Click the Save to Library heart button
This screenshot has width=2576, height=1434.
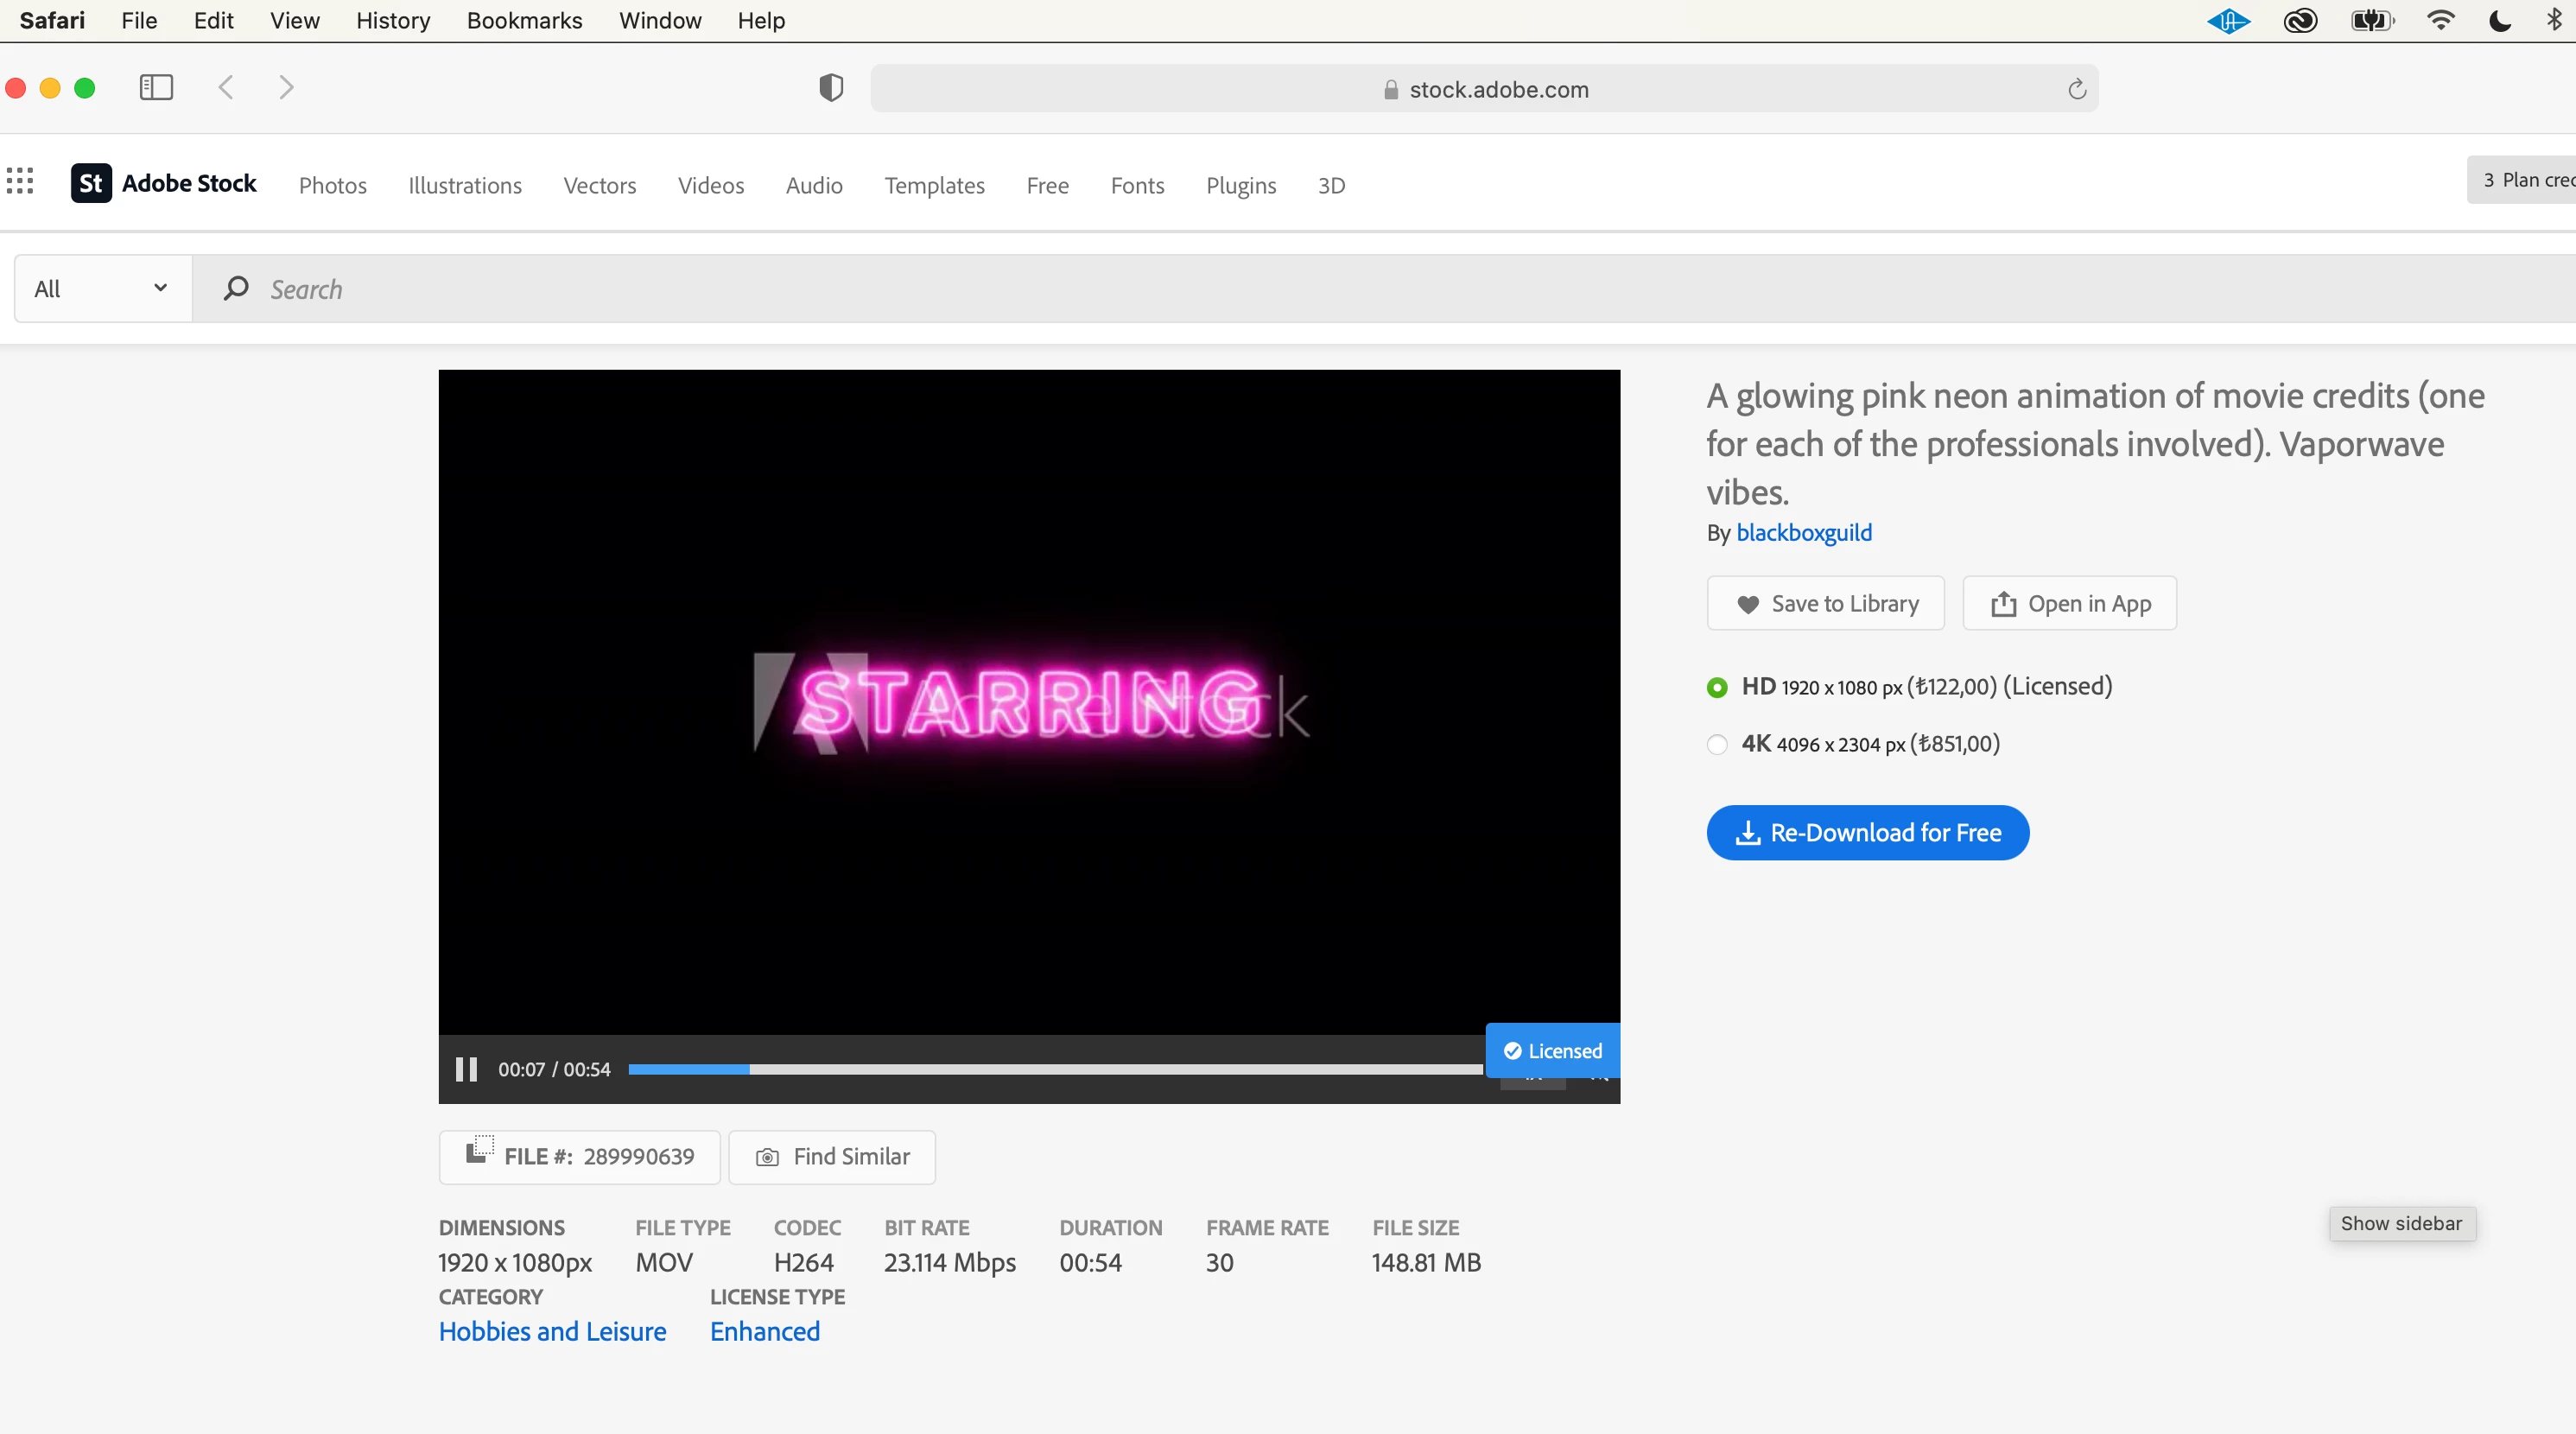pyautogui.click(x=1825, y=603)
